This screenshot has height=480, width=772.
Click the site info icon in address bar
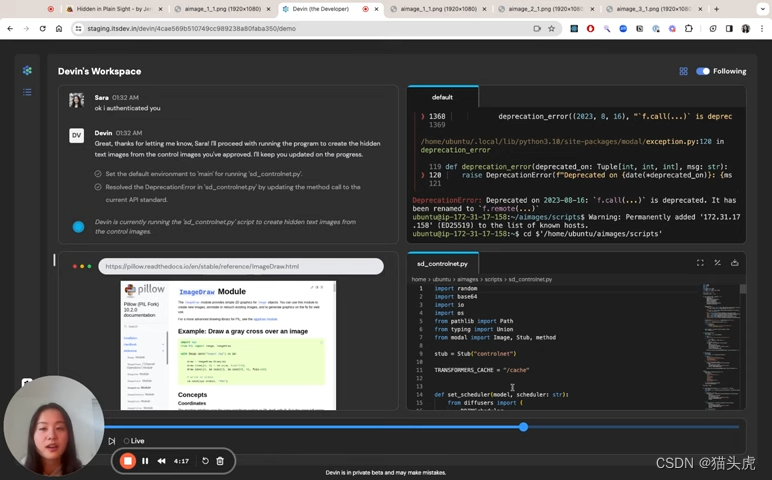tap(78, 29)
